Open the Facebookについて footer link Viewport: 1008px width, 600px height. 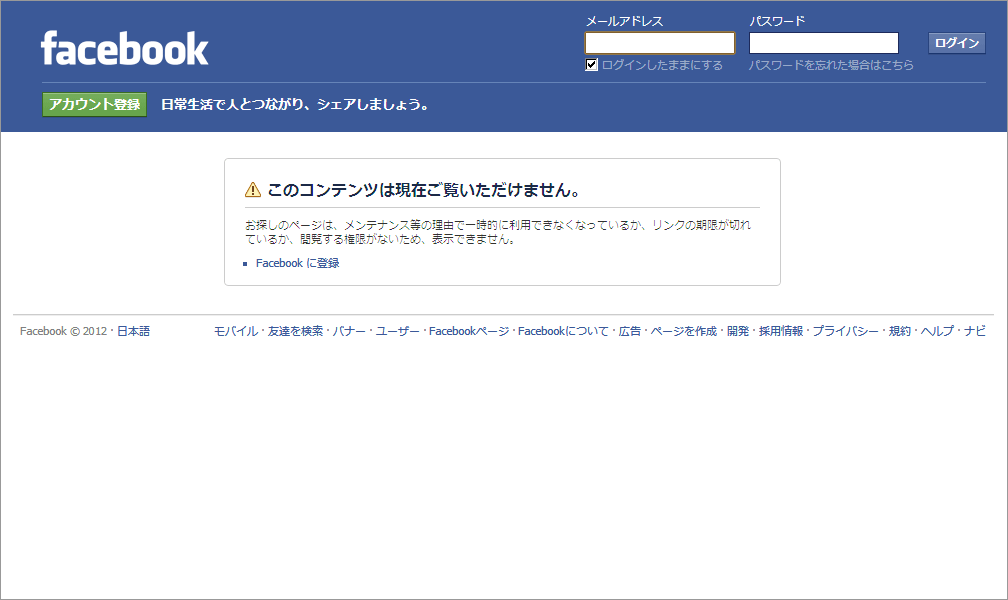[x=563, y=331]
